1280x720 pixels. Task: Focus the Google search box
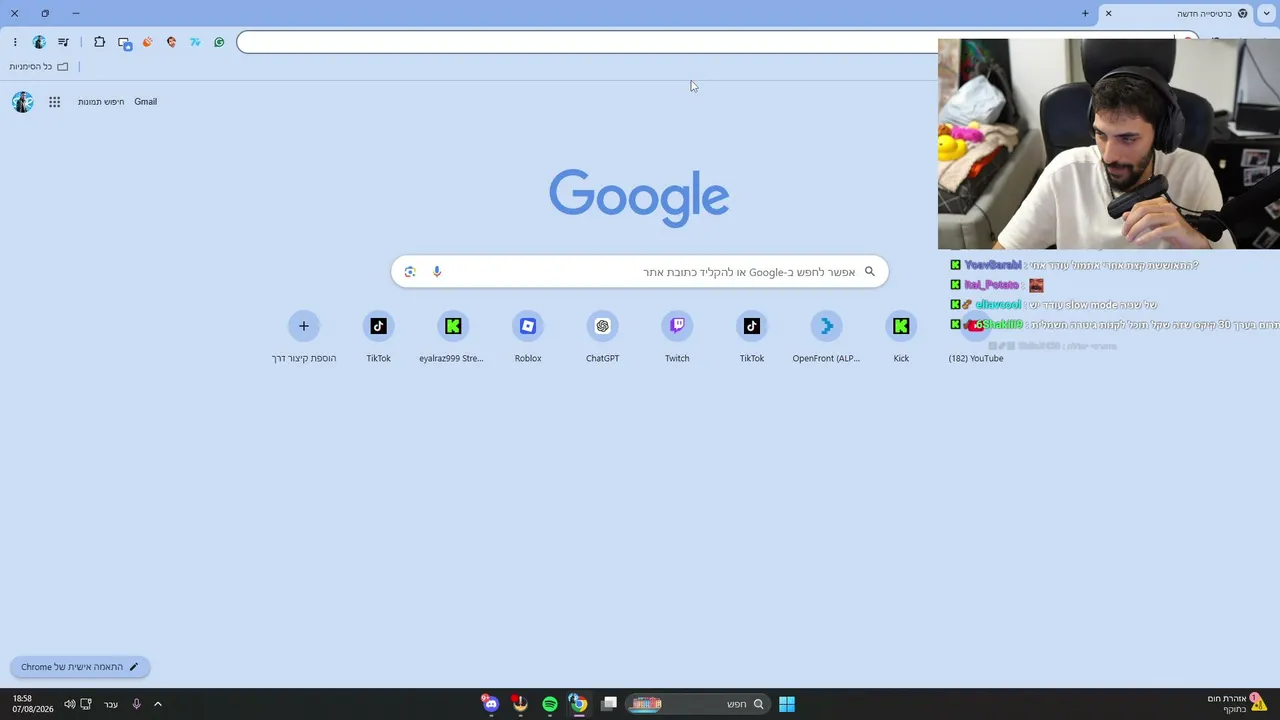click(x=640, y=272)
